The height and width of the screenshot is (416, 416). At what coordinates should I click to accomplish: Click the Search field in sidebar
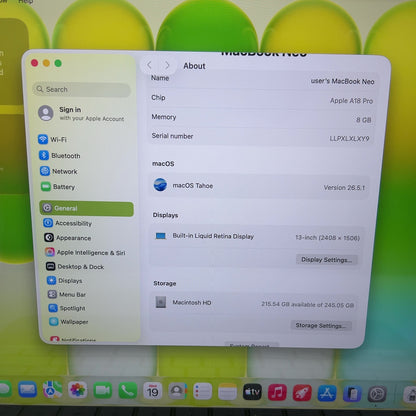(82, 89)
